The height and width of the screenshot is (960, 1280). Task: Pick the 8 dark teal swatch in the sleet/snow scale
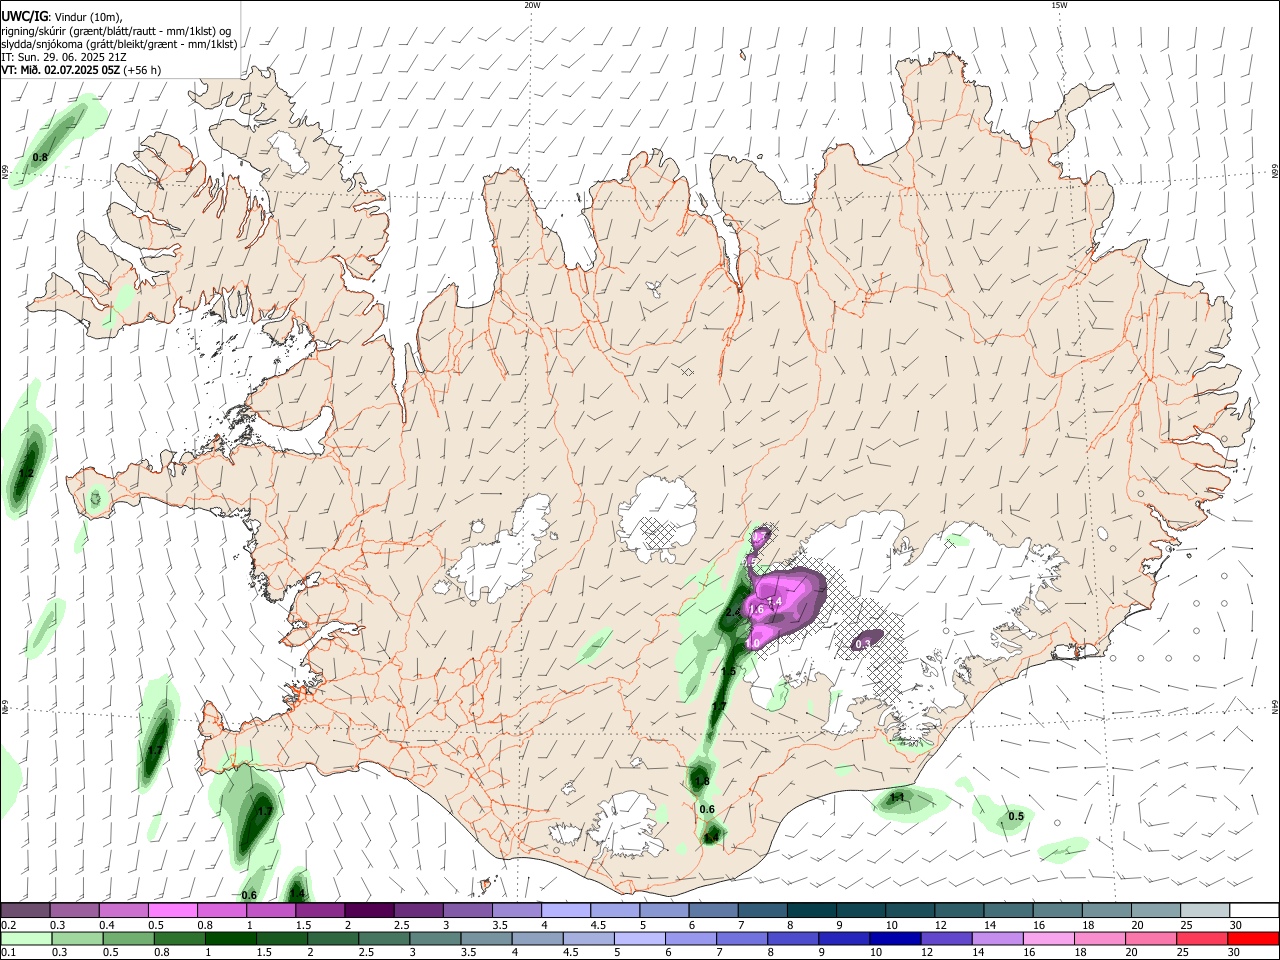coord(812,911)
